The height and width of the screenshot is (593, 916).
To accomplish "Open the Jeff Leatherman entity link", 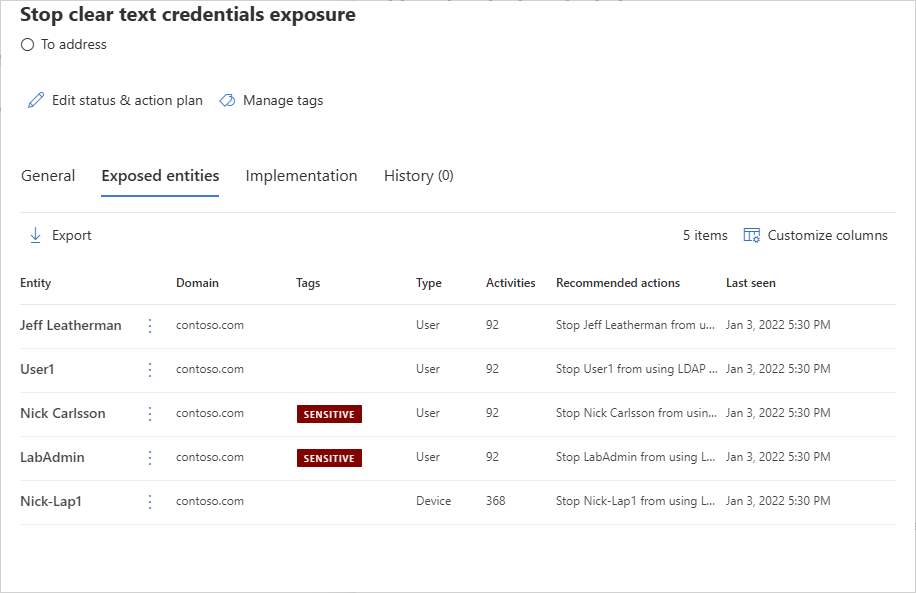I will coord(71,325).
